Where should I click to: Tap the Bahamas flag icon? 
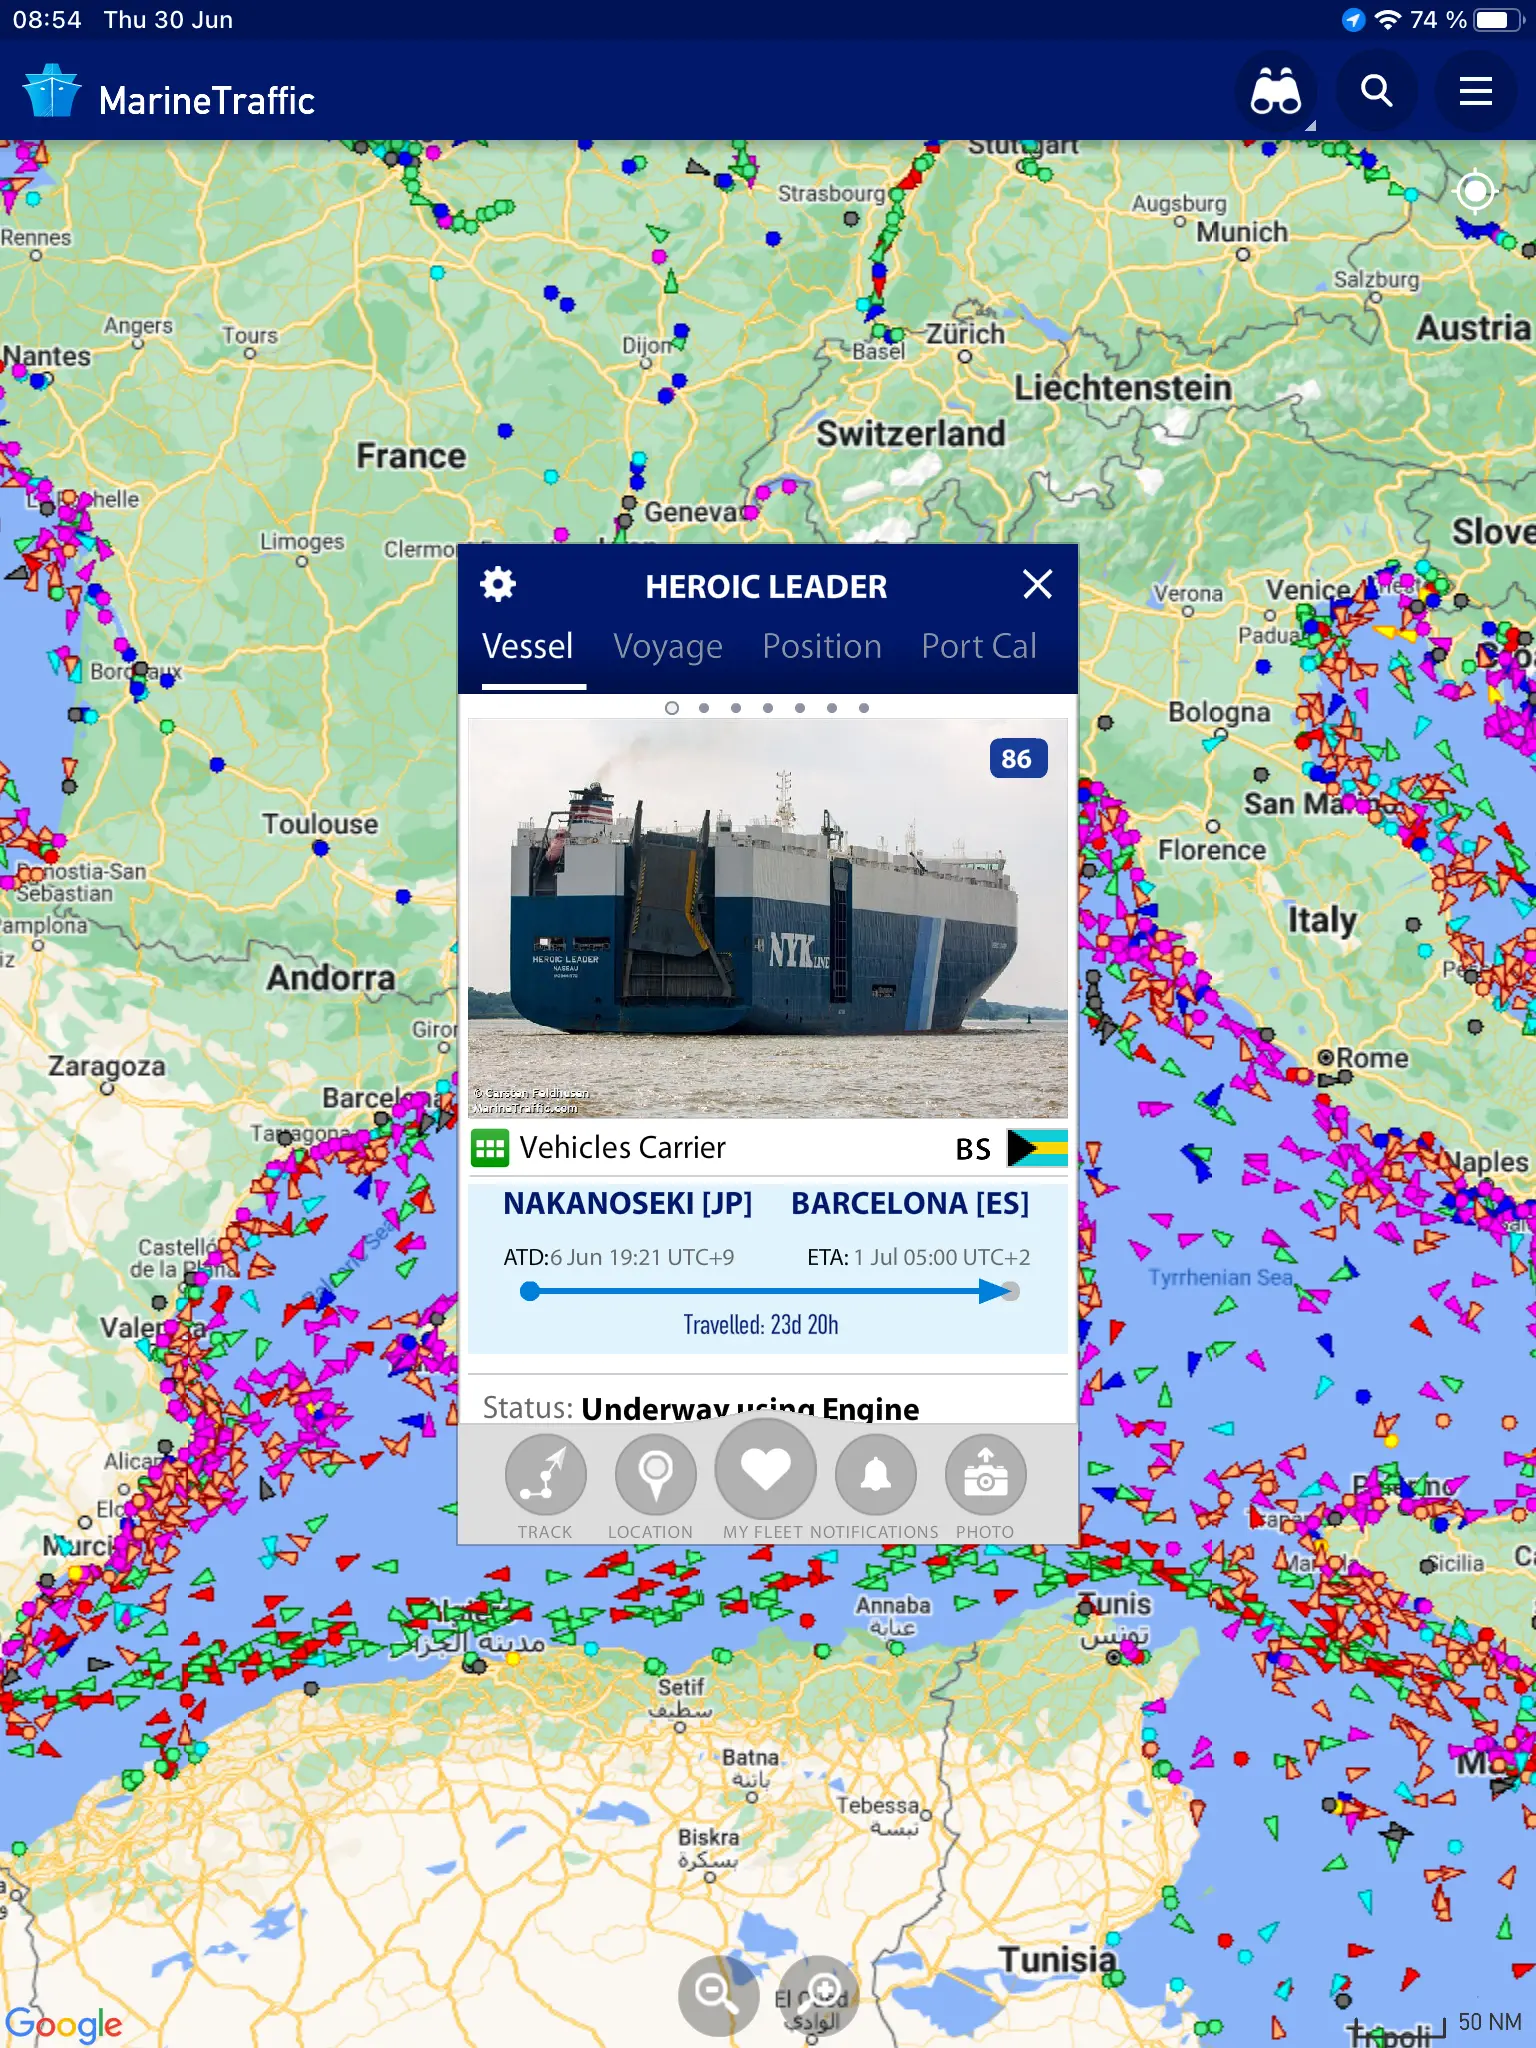click(1037, 1148)
